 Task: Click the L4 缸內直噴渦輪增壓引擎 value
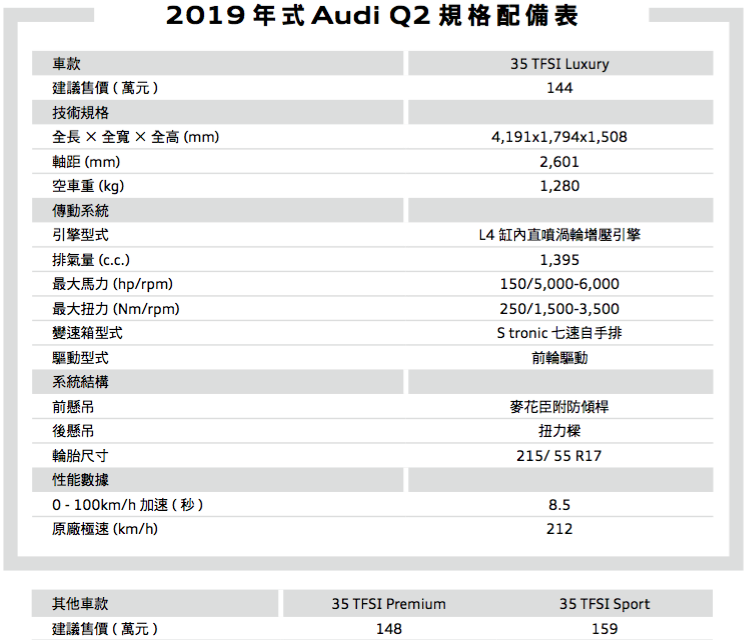560,235
